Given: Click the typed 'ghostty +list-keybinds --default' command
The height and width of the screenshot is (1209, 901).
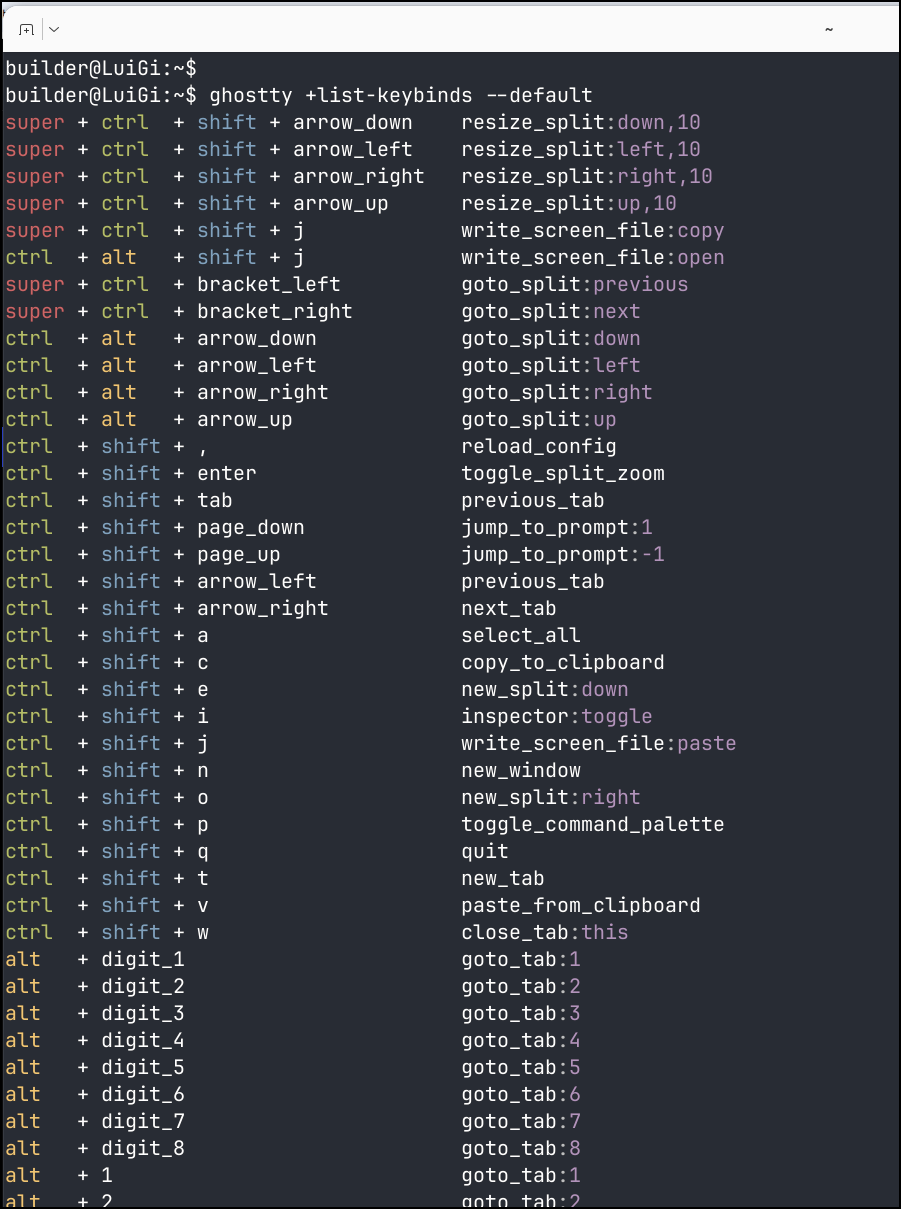Looking at the screenshot, I should (x=401, y=96).
